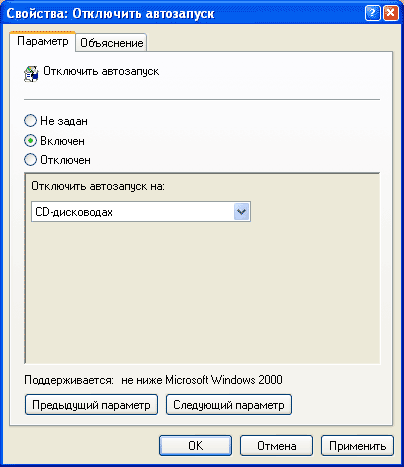The image size is (404, 467).
Task: Go to Предыдущий параметр
Action: (x=91, y=405)
